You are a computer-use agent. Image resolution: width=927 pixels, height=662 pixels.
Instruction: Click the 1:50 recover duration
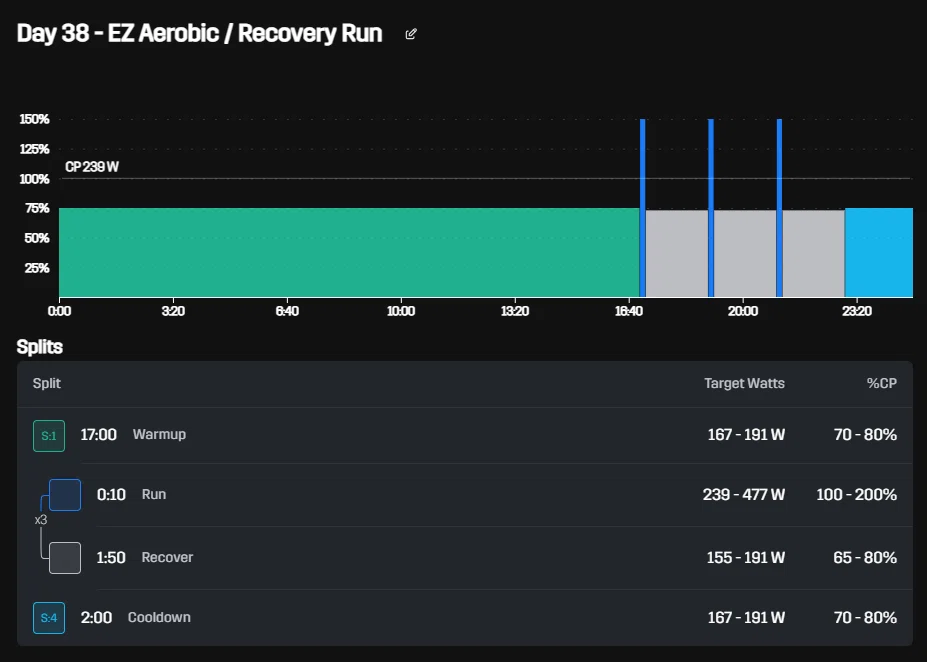coord(111,557)
